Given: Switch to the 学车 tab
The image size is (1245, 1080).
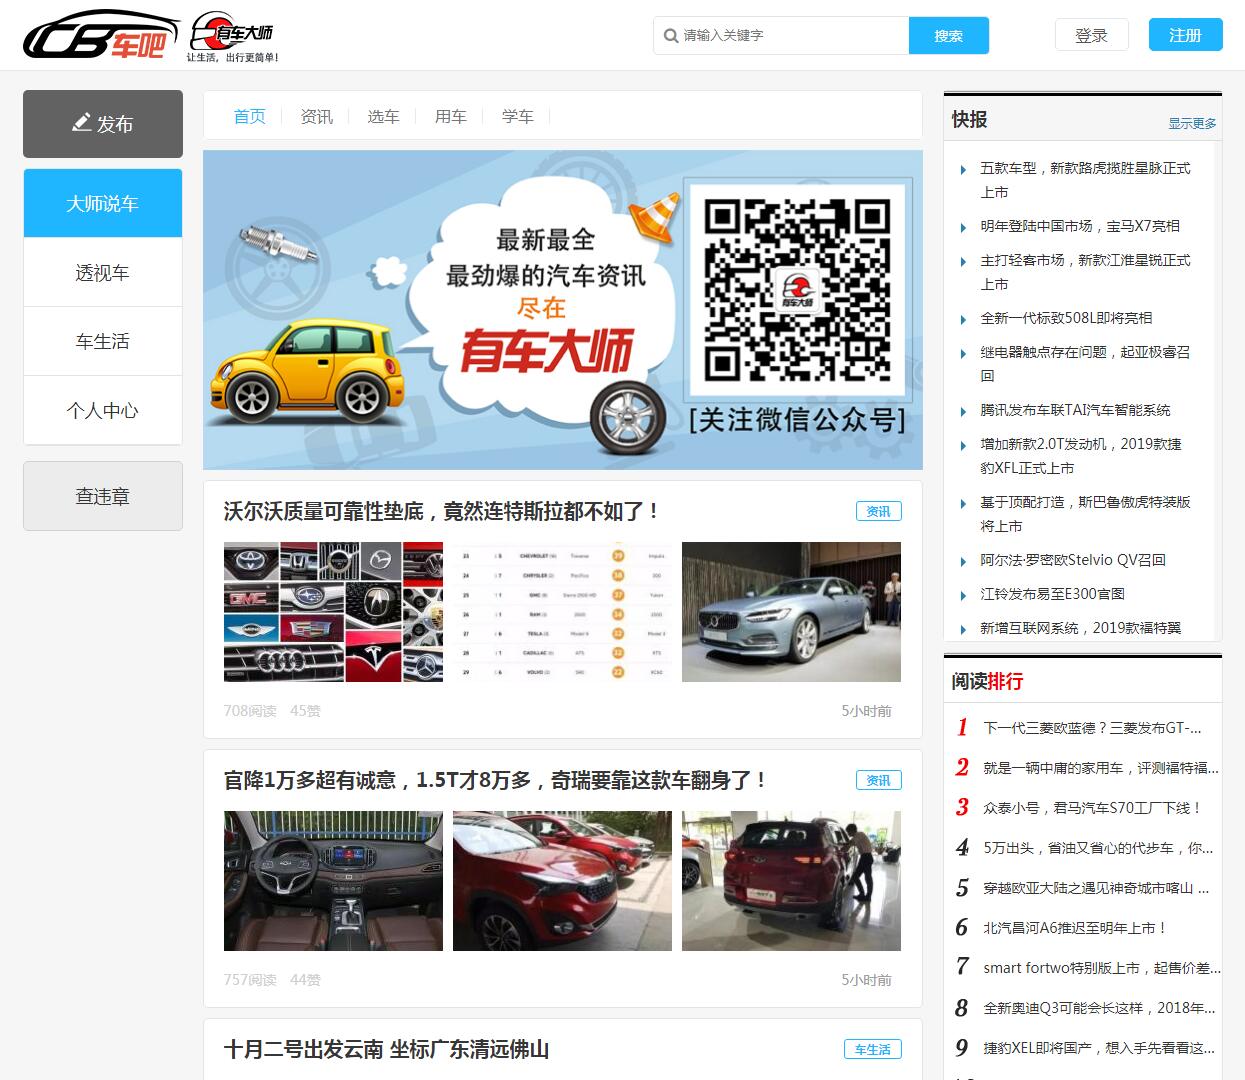Looking at the screenshot, I should coord(518,116).
